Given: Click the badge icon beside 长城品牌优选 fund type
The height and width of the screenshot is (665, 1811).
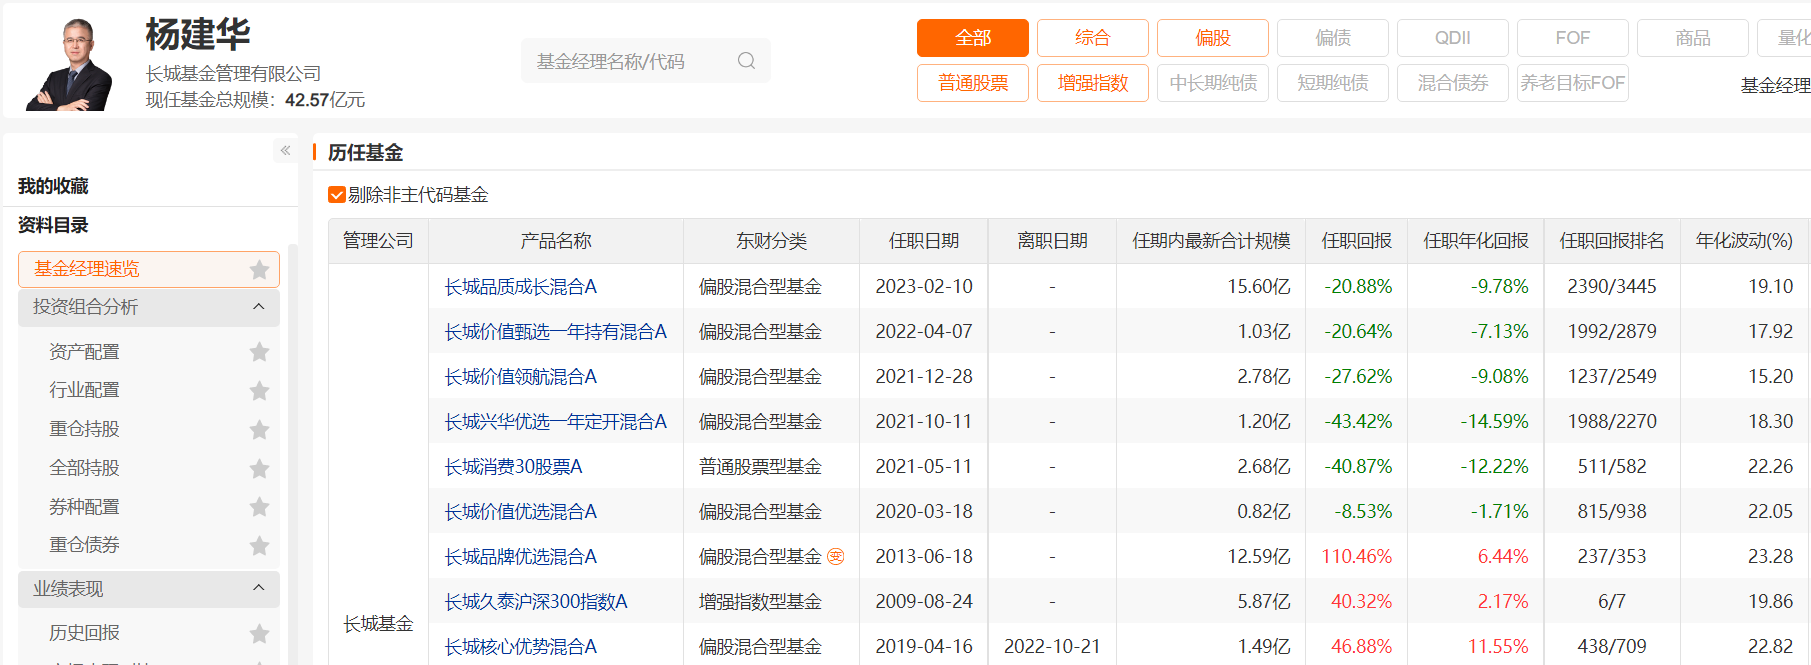Looking at the screenshot, I should pyautogui.click(x=836, y=557).
